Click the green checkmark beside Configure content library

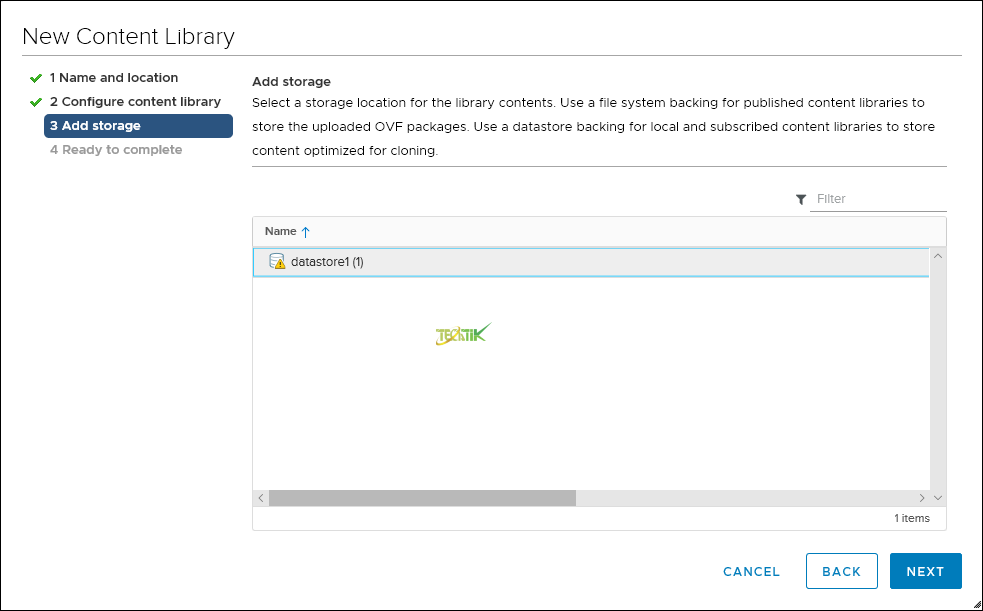[x=36, y=102]
